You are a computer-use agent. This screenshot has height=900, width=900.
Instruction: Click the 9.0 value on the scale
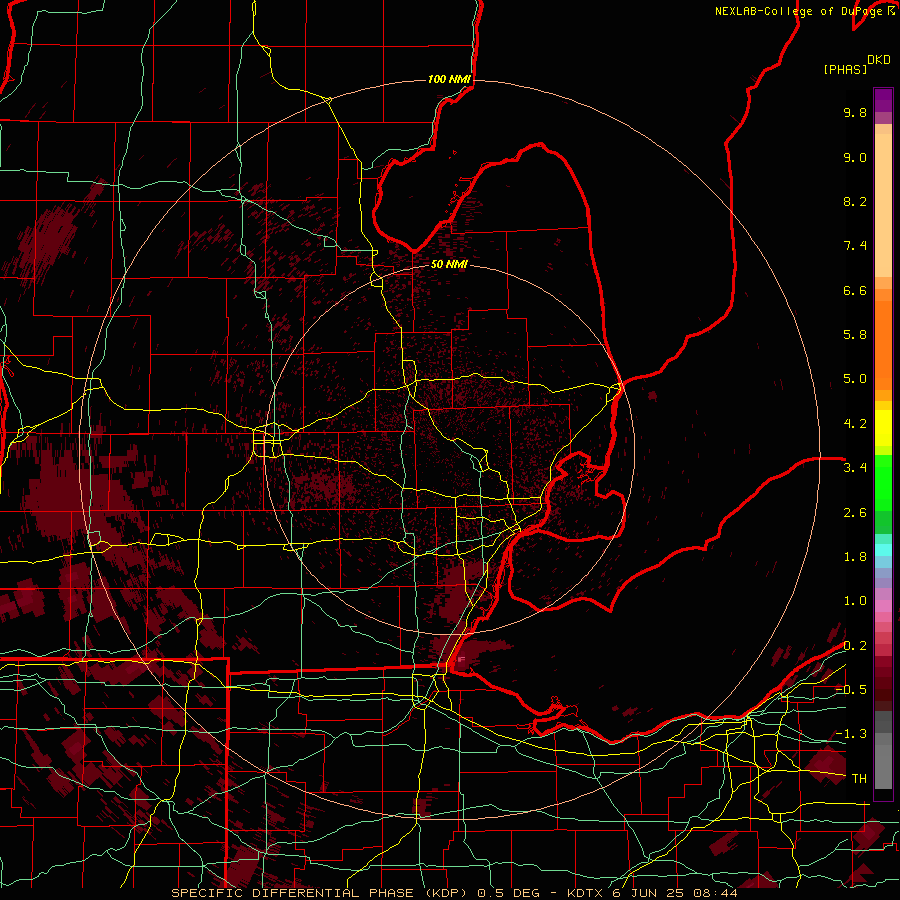coord(855,157)
